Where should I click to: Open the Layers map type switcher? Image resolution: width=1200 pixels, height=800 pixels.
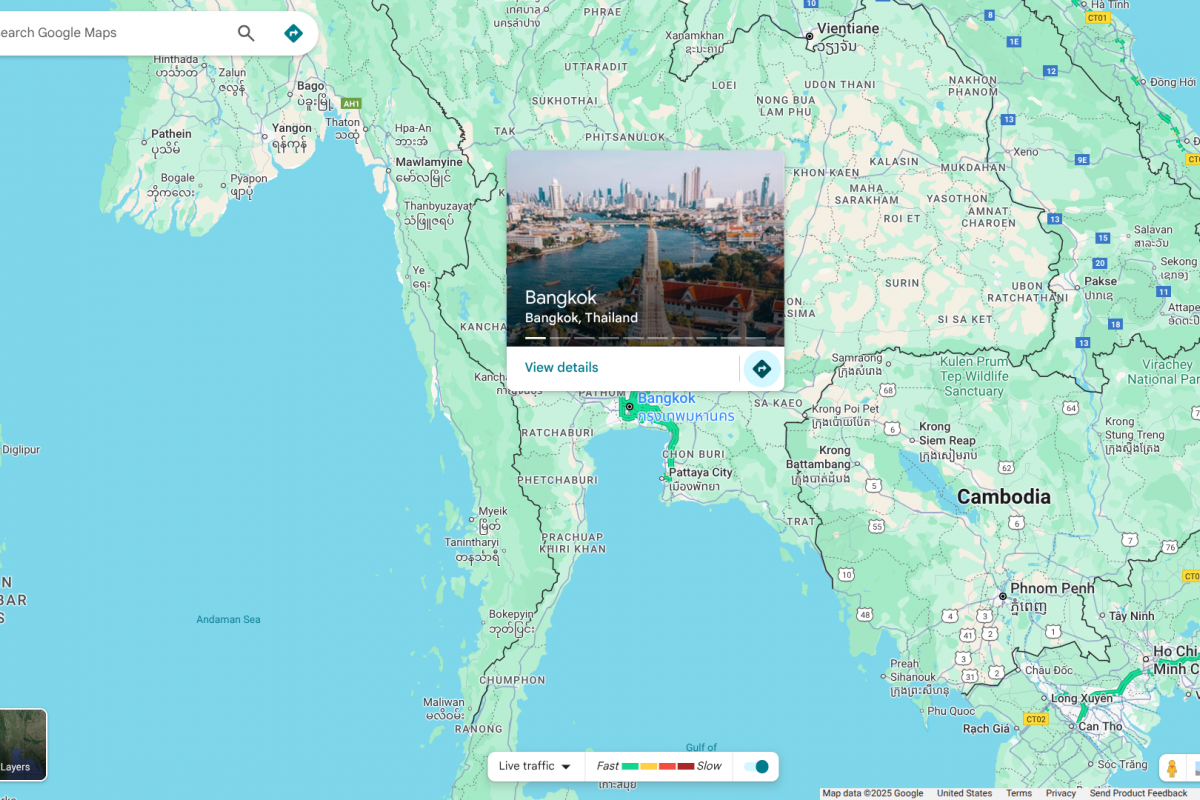click(20, 745)
